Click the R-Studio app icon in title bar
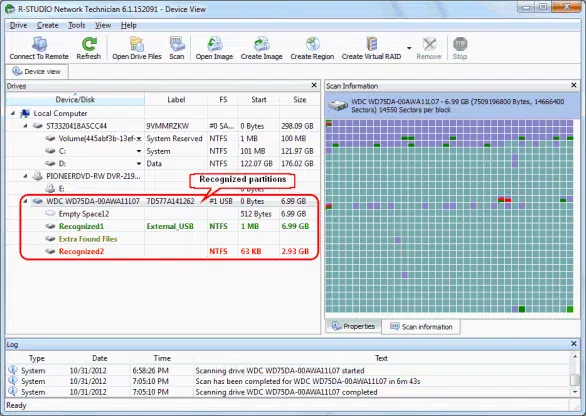This screenshot has height=416, width=586. point(10,9)
